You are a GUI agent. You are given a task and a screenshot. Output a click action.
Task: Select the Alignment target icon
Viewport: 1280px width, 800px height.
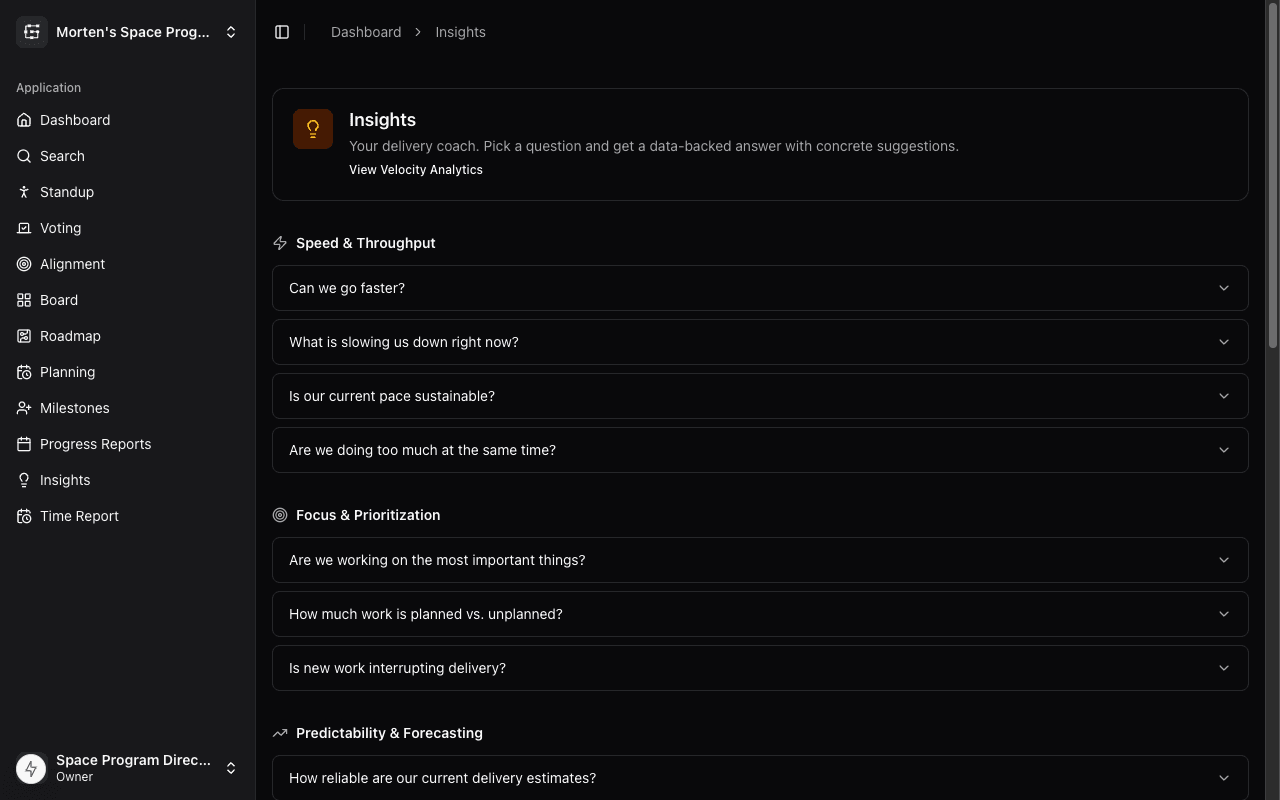click(x=24, y=264)
